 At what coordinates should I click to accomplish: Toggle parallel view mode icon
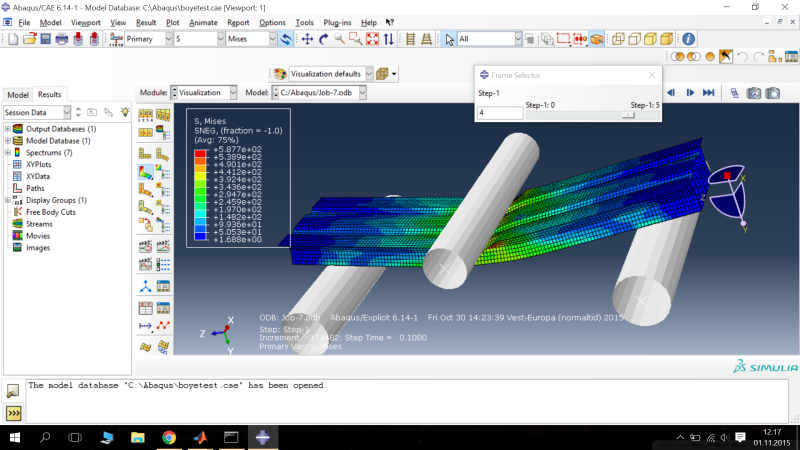(x=410, y=39)
